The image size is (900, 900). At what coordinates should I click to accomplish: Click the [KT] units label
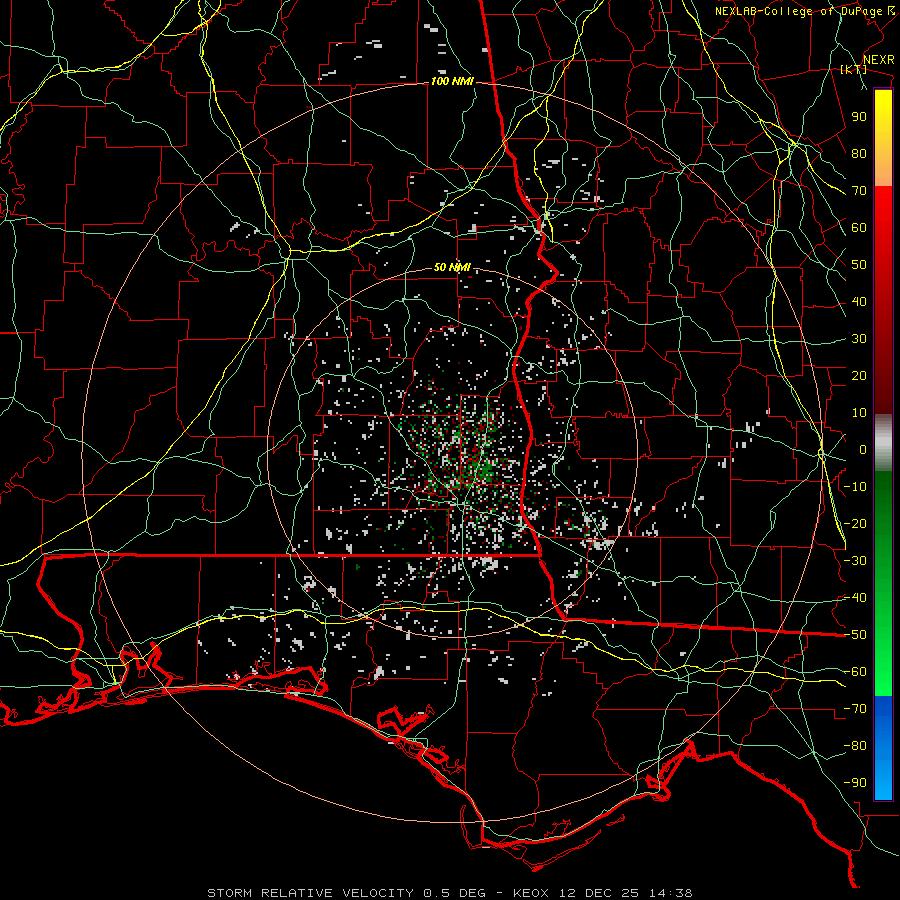(x=853, y=69)
